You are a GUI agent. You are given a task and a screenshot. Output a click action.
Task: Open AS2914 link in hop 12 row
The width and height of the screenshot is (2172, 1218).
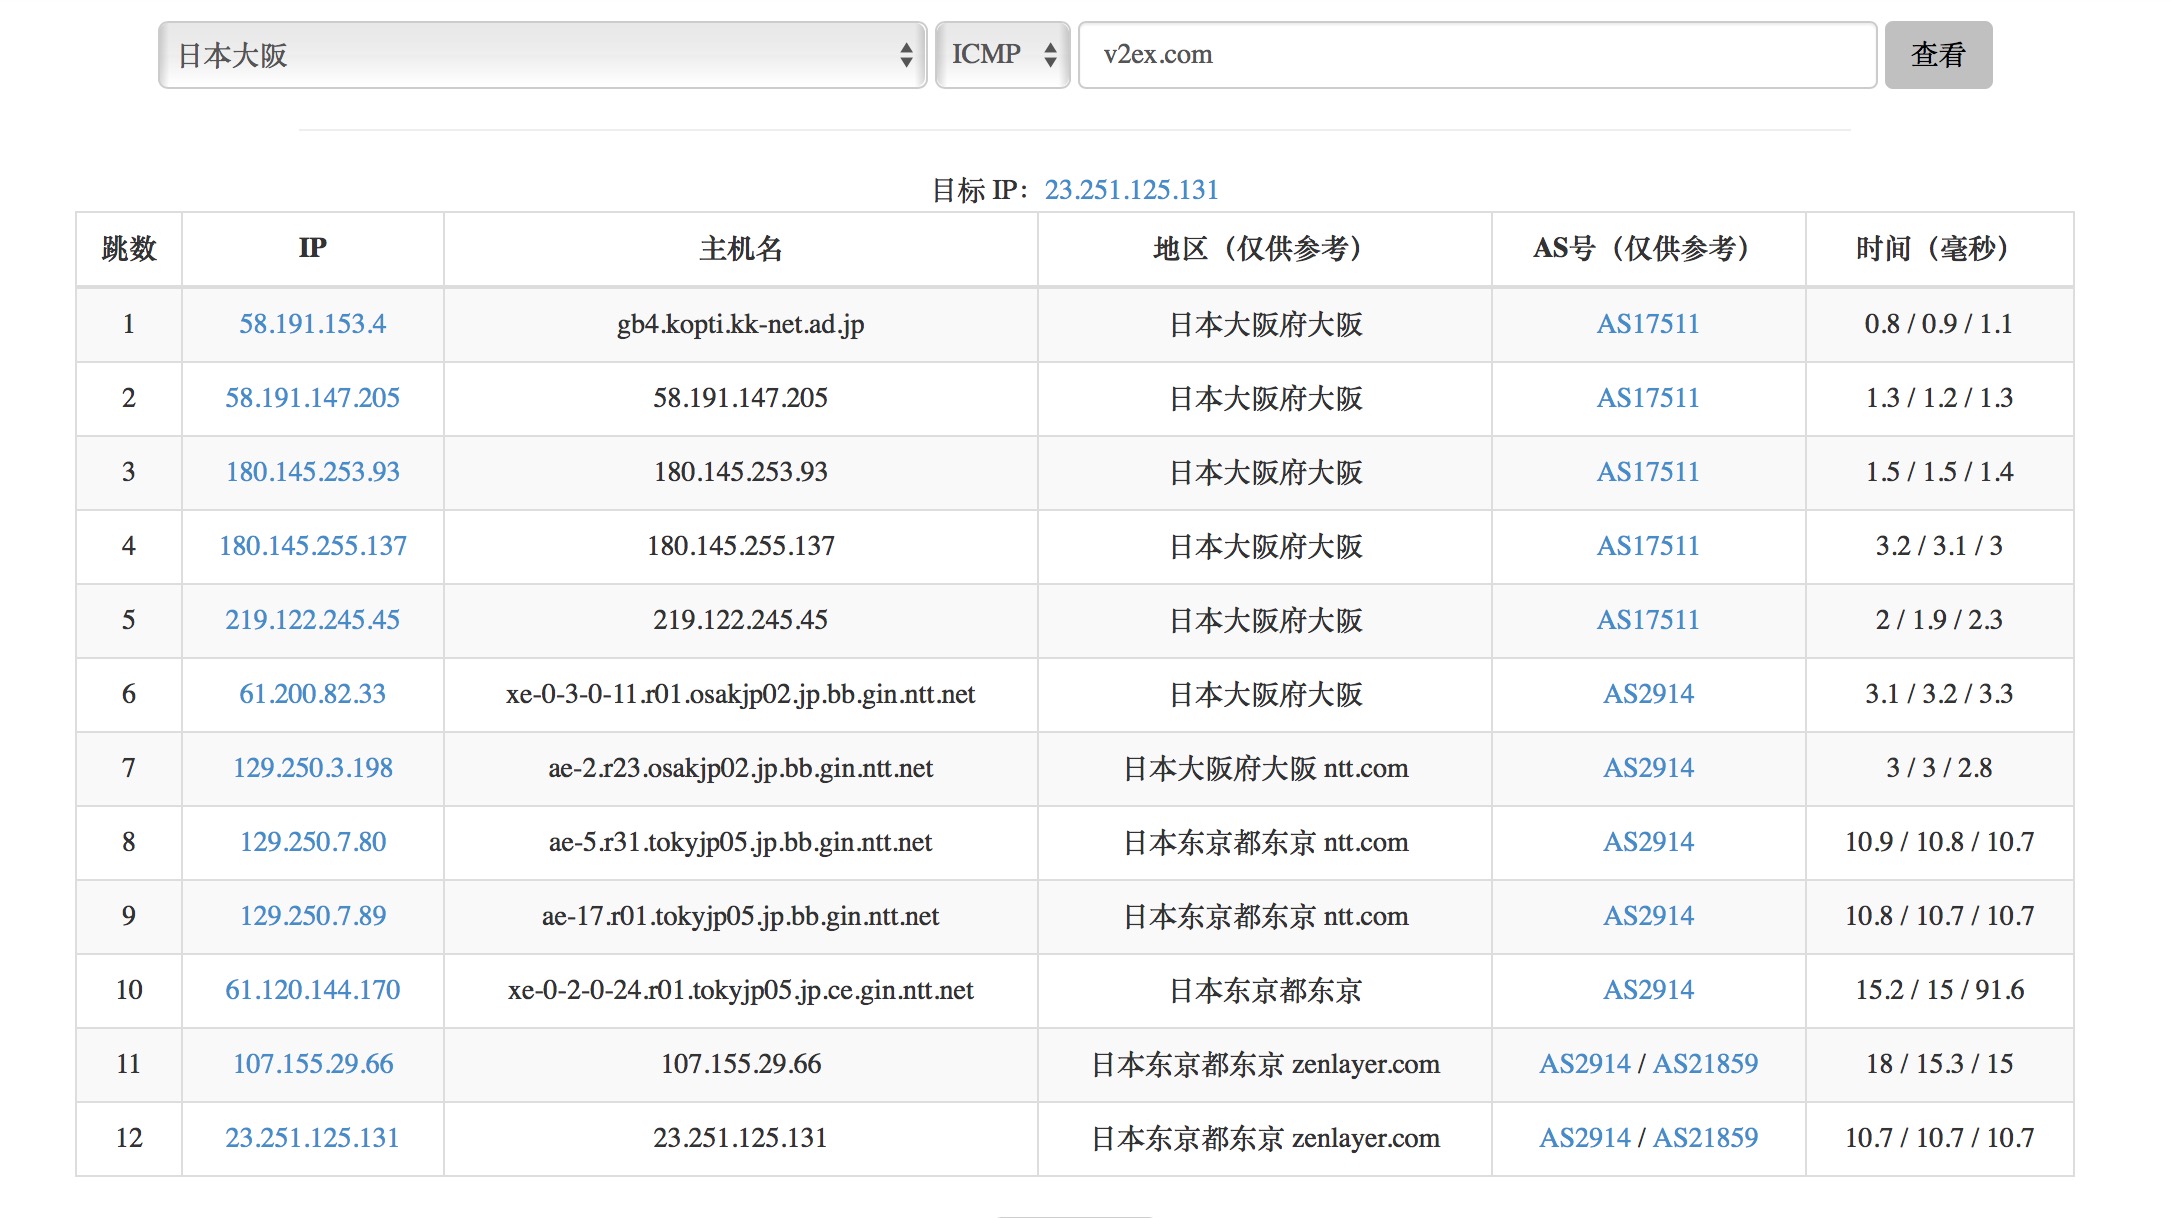tap(1584, 1138)
